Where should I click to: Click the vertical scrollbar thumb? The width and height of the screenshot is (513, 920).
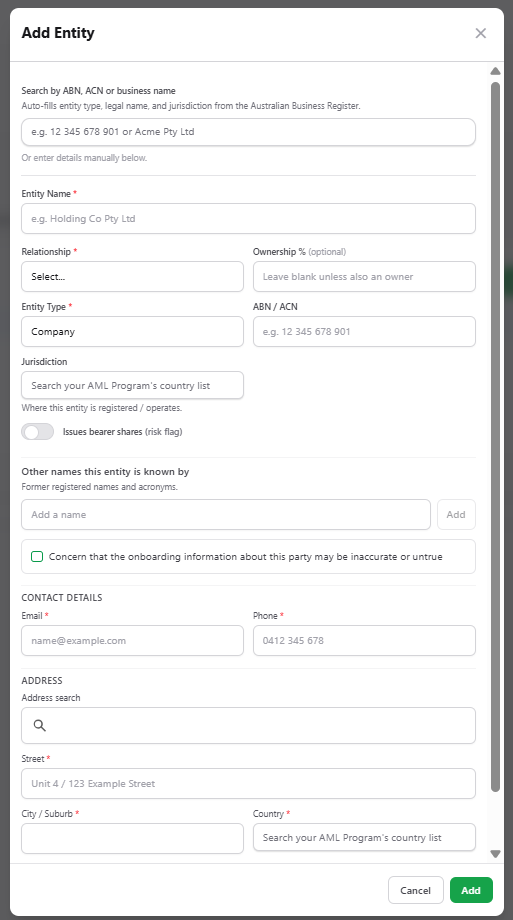[x=495, y=437]
